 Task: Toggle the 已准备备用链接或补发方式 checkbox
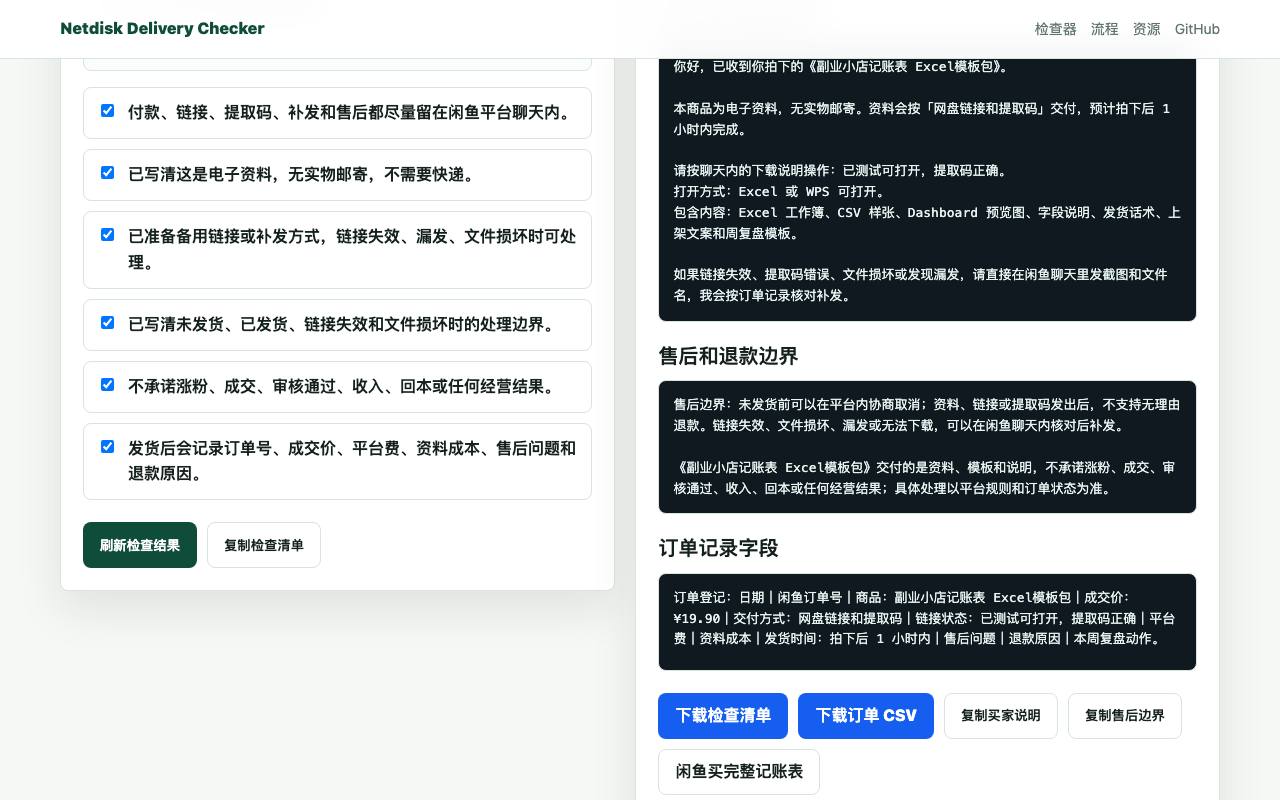(x=107, y=235)
